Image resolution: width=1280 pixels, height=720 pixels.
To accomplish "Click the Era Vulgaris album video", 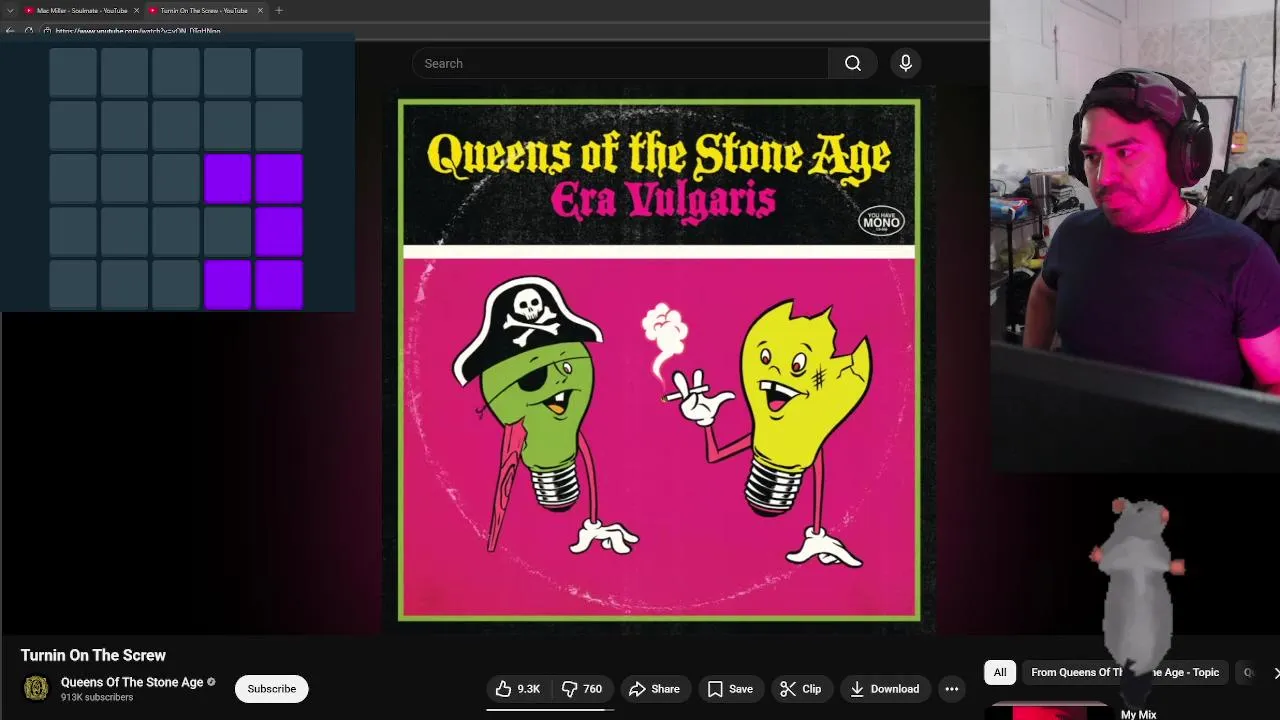I will pyautogui.click(x=659, y=360).
